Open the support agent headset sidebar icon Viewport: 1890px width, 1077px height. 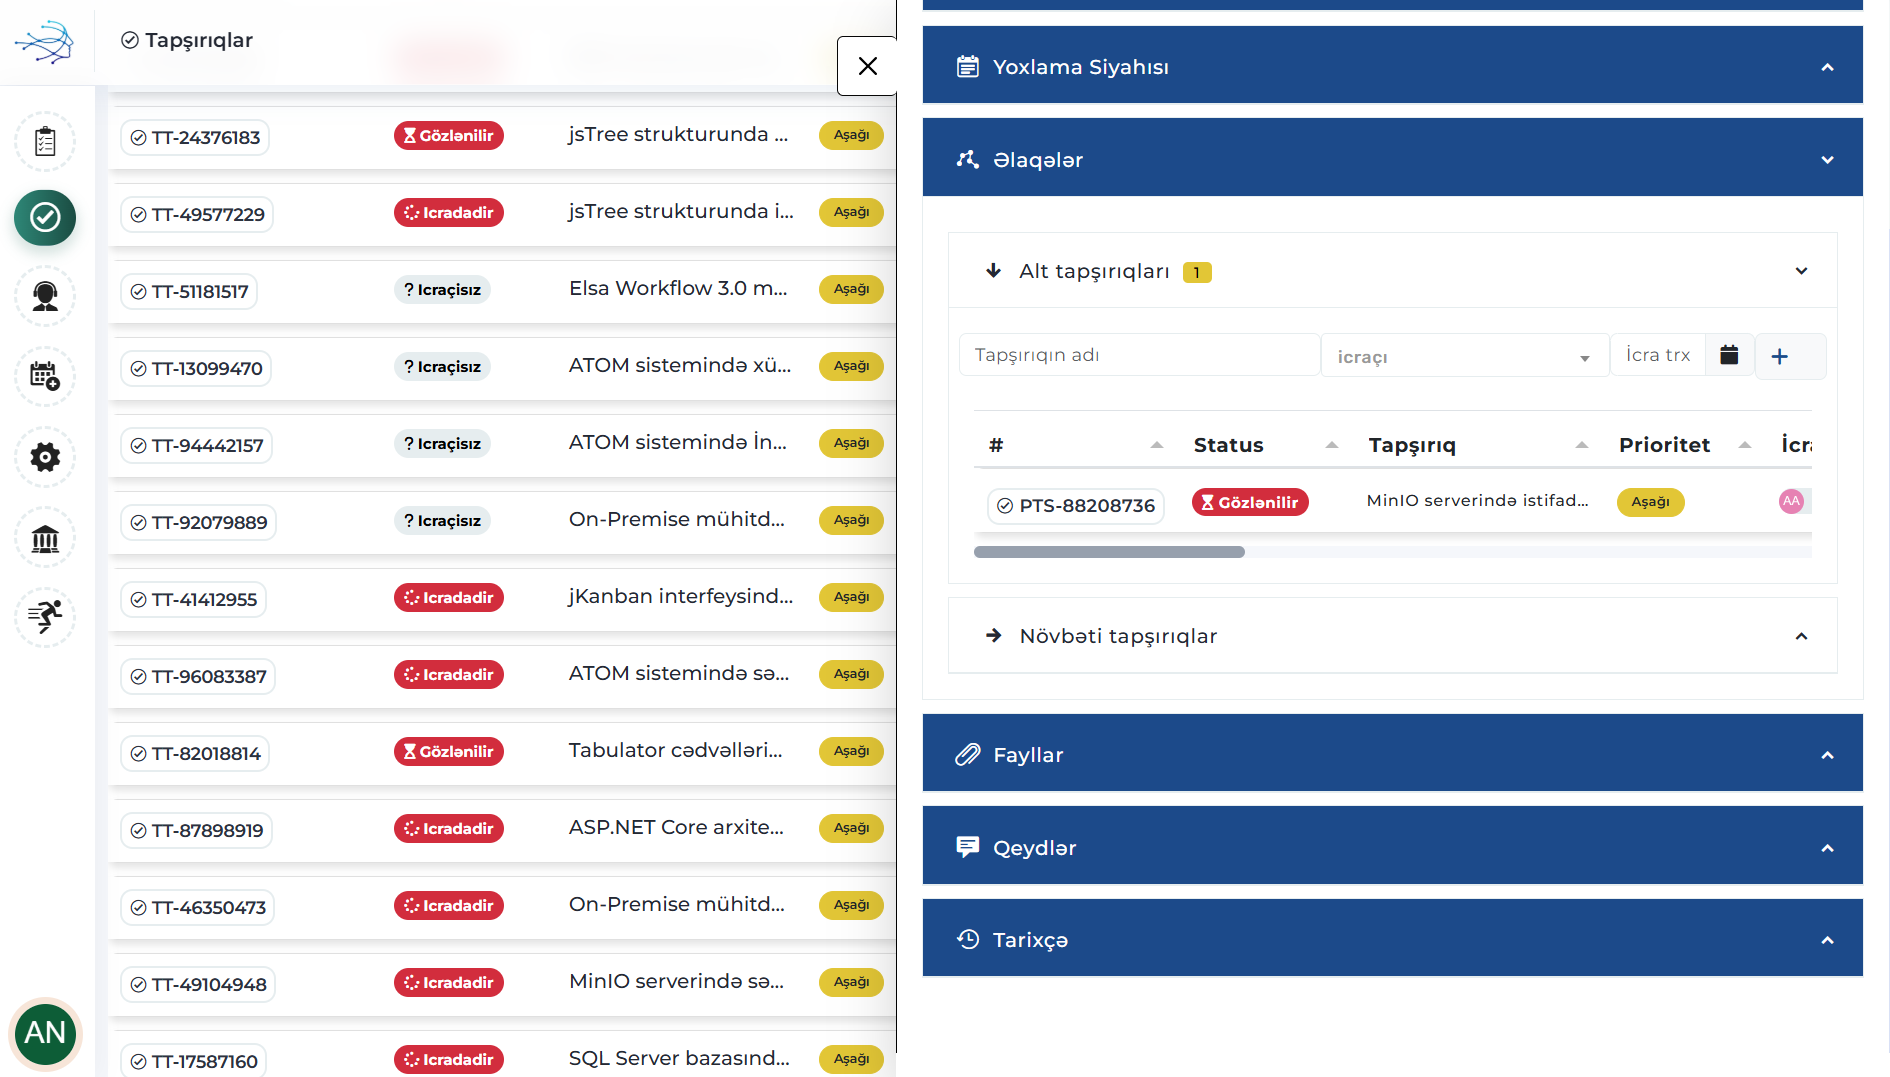pyautogui.click(x=45, y=296)
